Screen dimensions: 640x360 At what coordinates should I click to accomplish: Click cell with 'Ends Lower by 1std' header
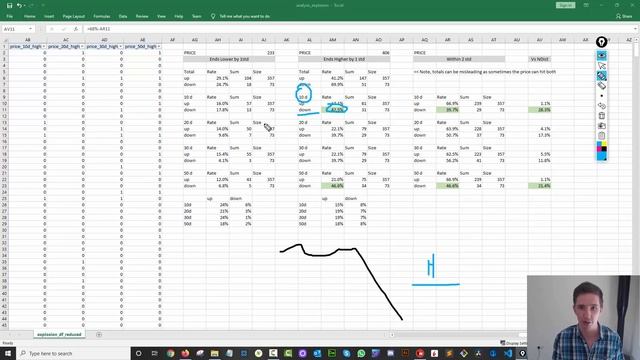[229, 59]
